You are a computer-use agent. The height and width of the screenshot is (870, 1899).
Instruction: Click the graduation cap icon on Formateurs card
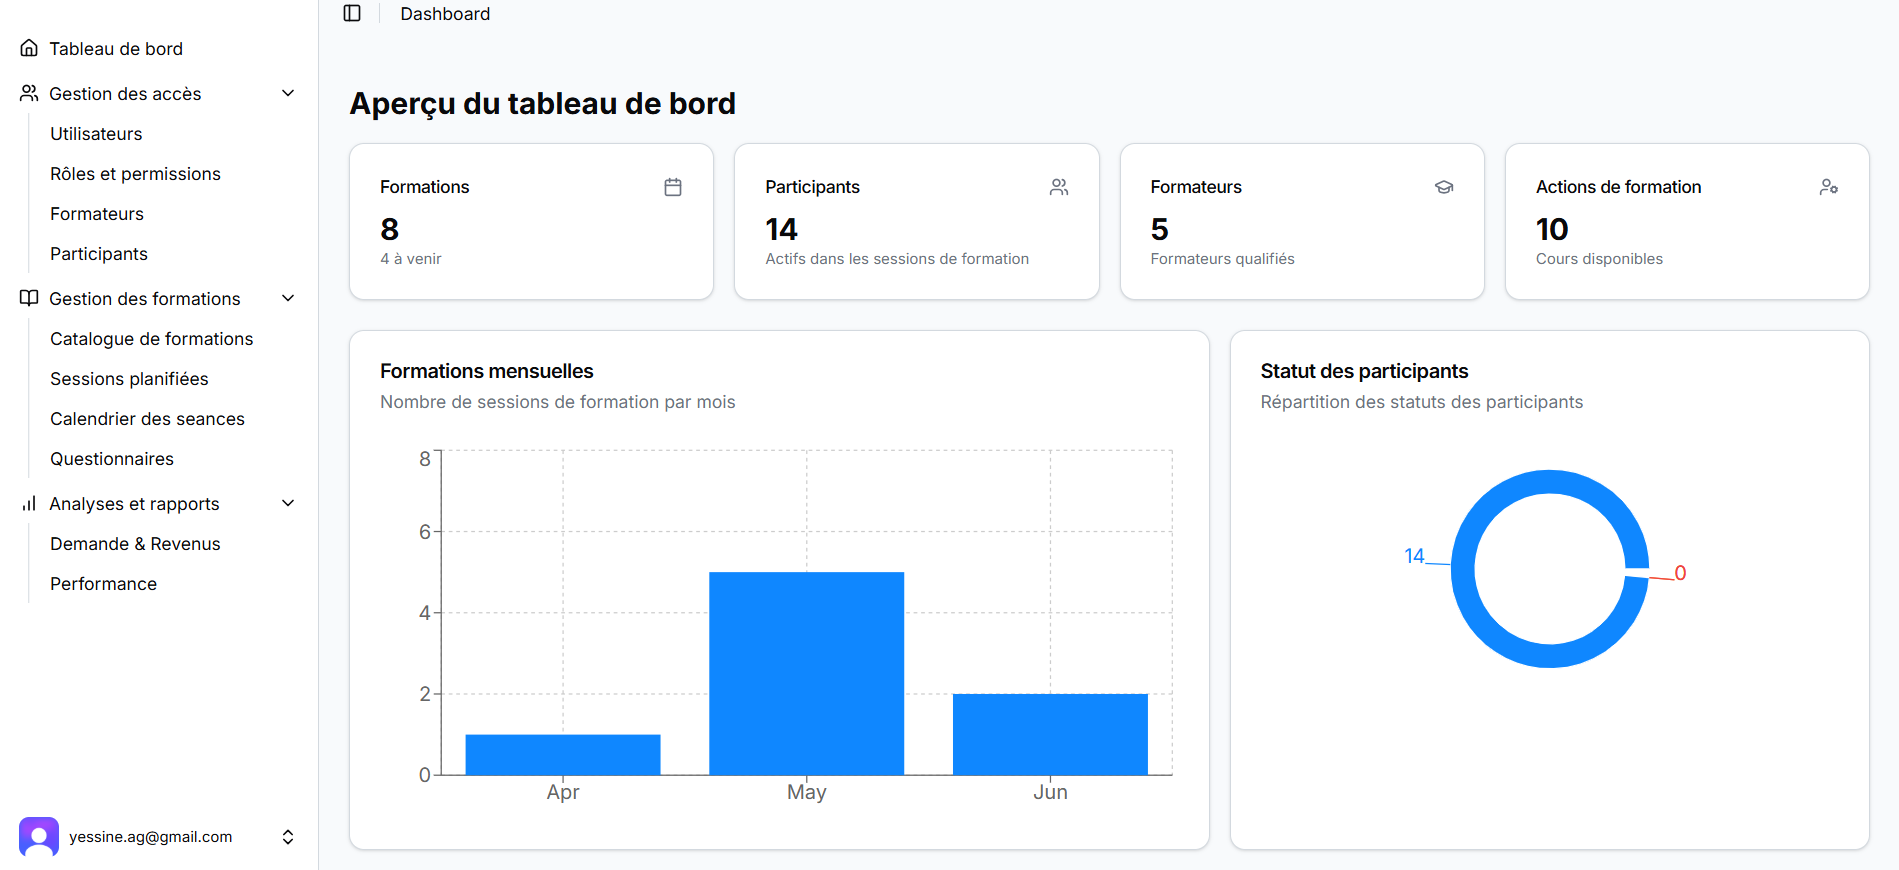click(1444, 187)
